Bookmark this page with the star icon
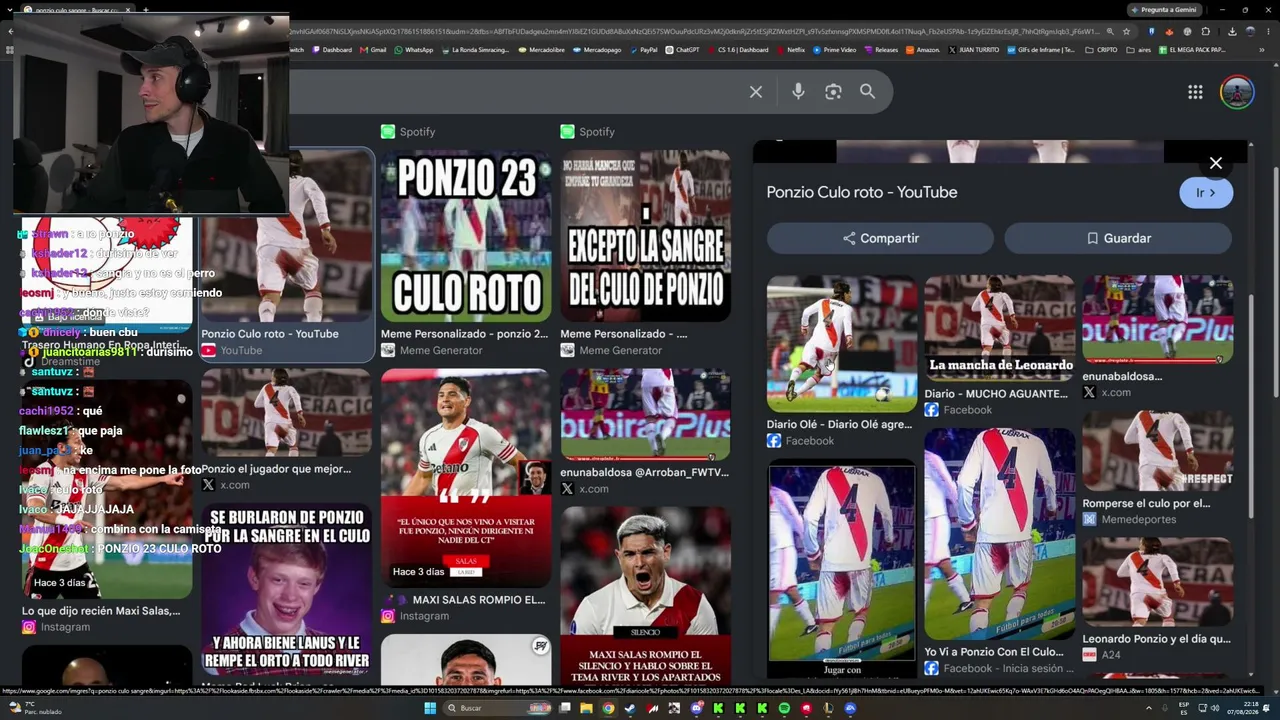 [x=1127, y=32]
